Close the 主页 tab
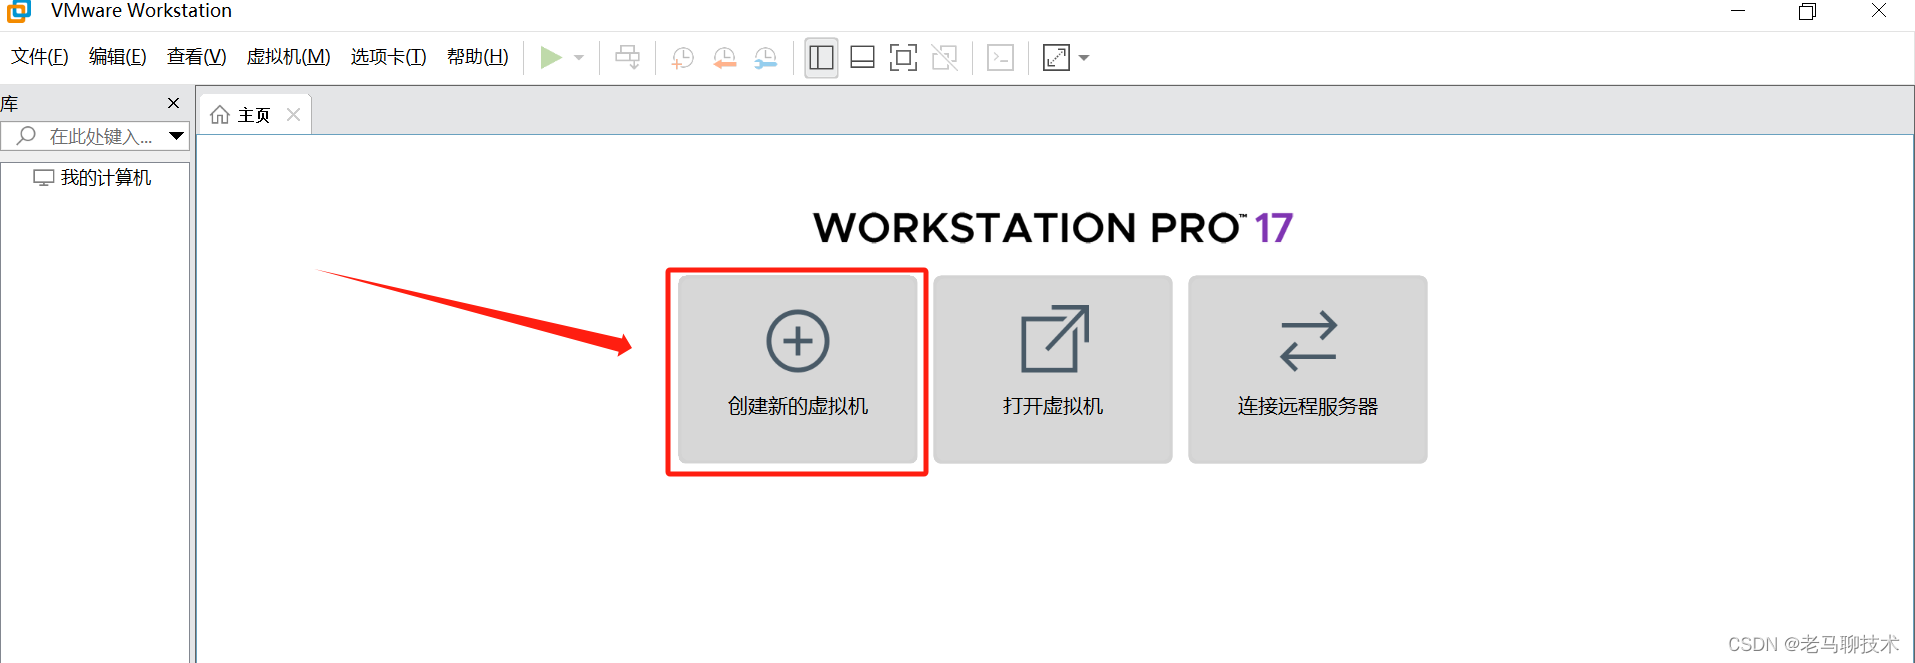The image size is (1915, 663). click(x=293, y=115)
